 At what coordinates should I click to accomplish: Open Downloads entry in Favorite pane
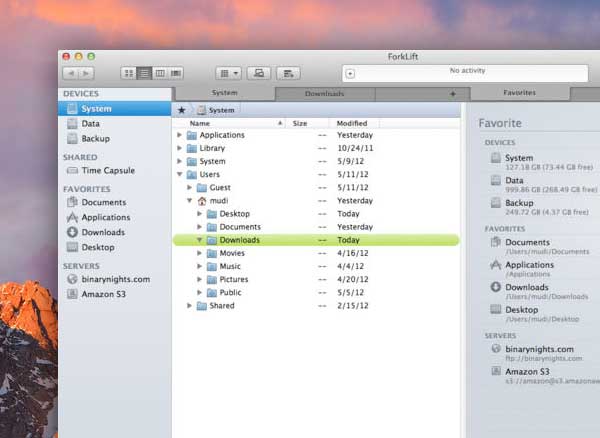(x=539, y=291)
